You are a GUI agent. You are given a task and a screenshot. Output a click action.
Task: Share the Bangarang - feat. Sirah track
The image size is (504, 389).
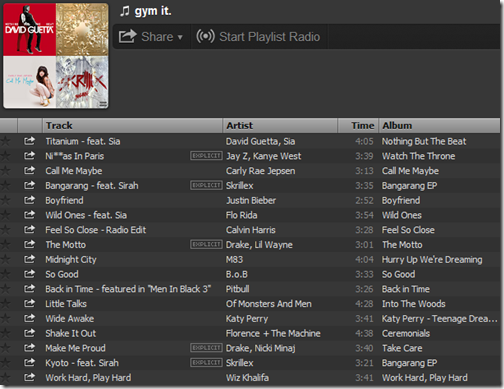pyautogui.click(x=29, y=185)
